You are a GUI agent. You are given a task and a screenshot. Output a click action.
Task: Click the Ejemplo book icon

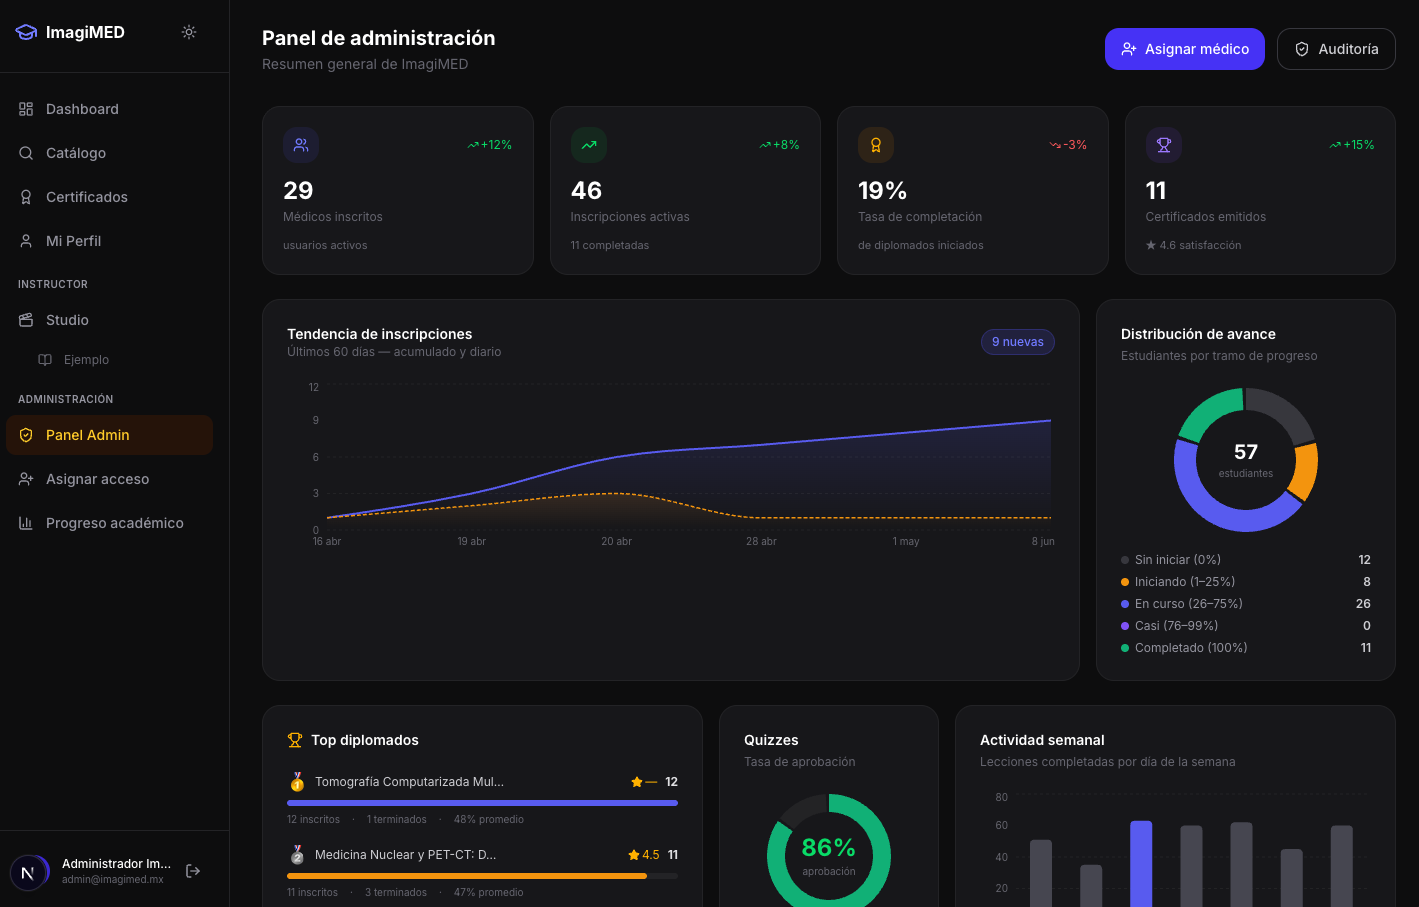[x=45, y=360]
